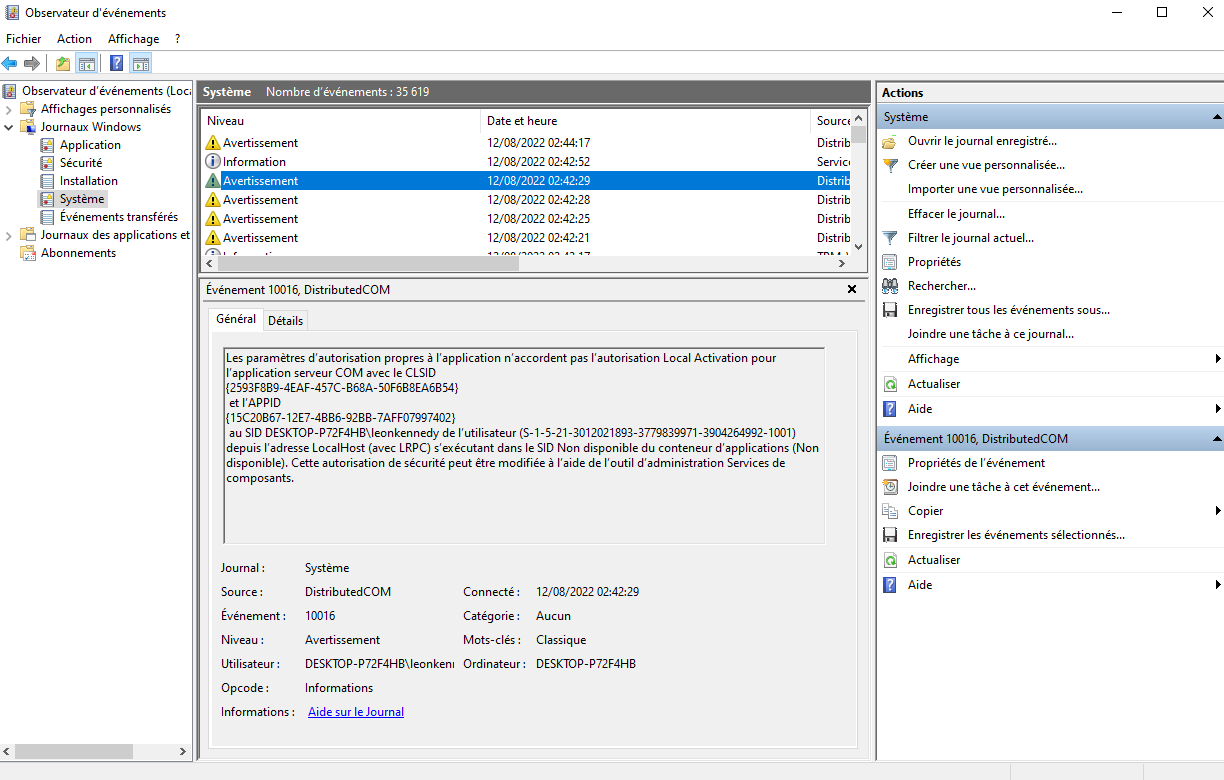Screen dimensions: 1224x780
Task: Open the Affichage submenu in Actions pane
Action: 1050,359
